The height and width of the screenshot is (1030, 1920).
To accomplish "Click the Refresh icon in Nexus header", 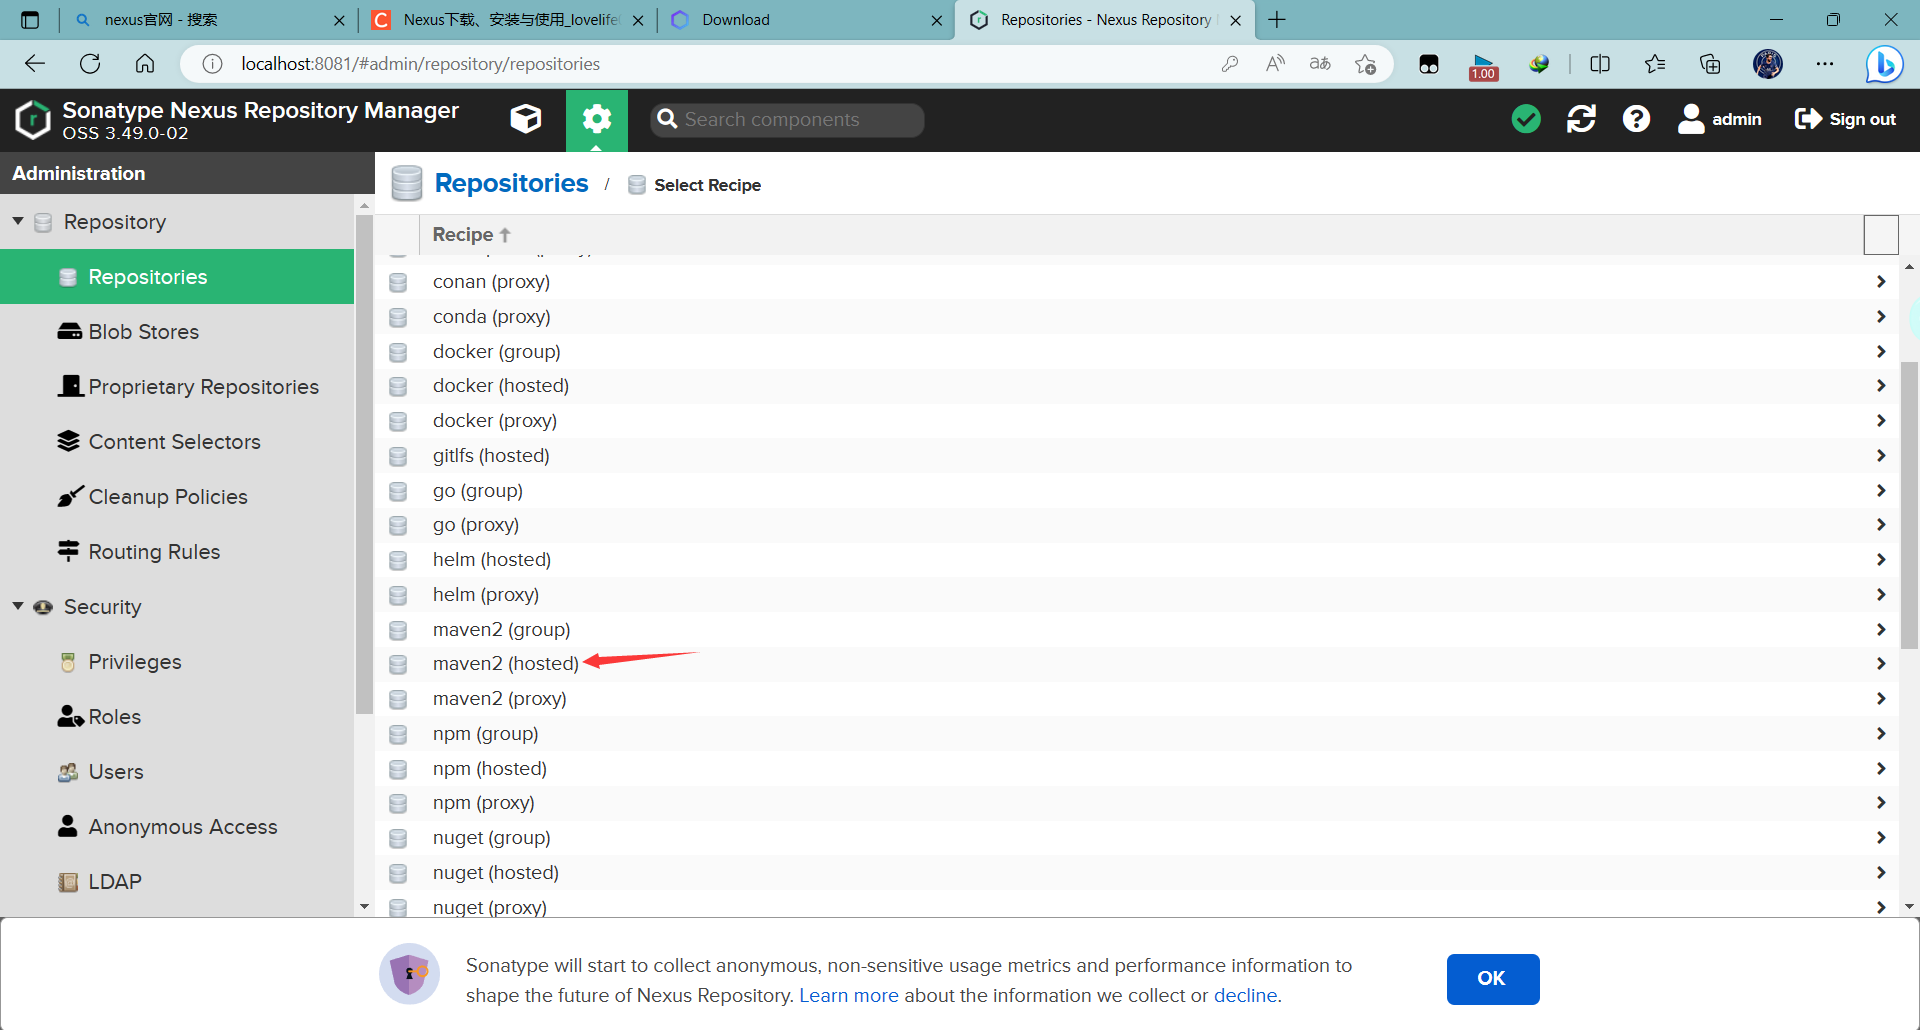I will click(1581, 119).
